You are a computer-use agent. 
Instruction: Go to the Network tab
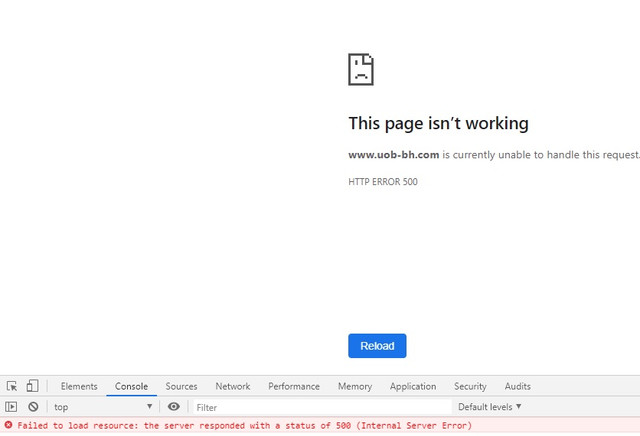coord(233,386)
